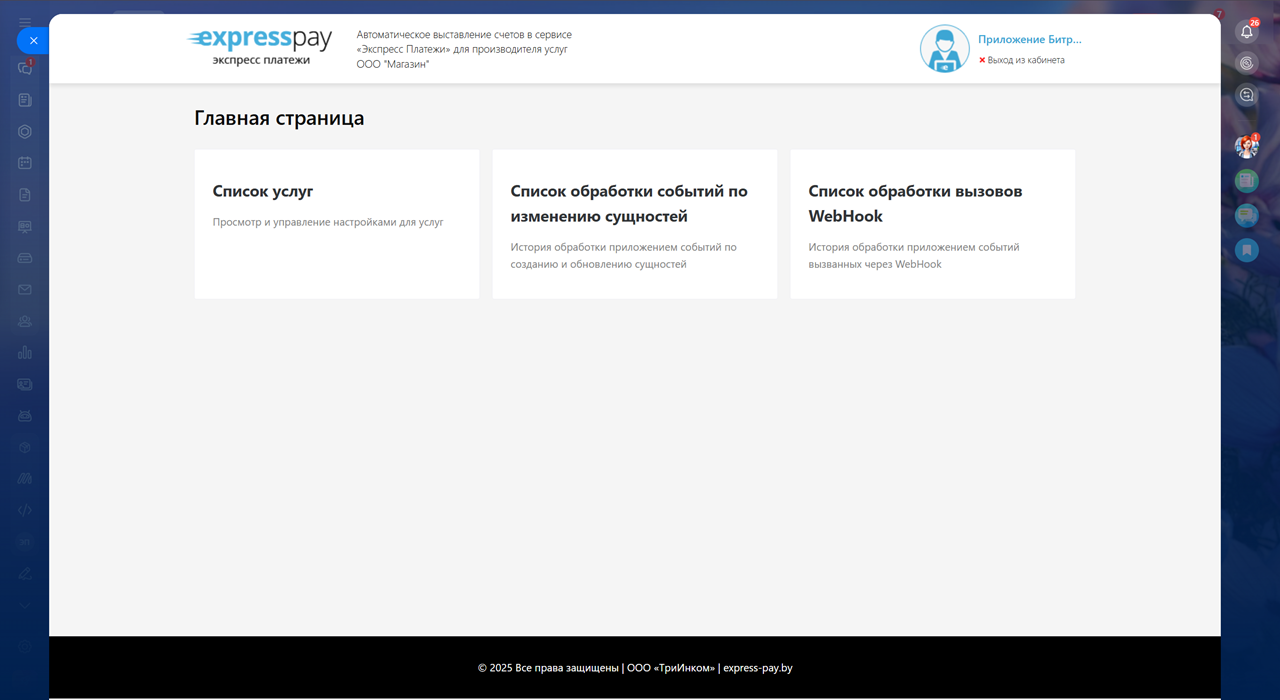Click text Просмотр и управление настройками для услуг
Image resolution: width=1280 pixels, height=700 pixels.
(x=328, y=222)
